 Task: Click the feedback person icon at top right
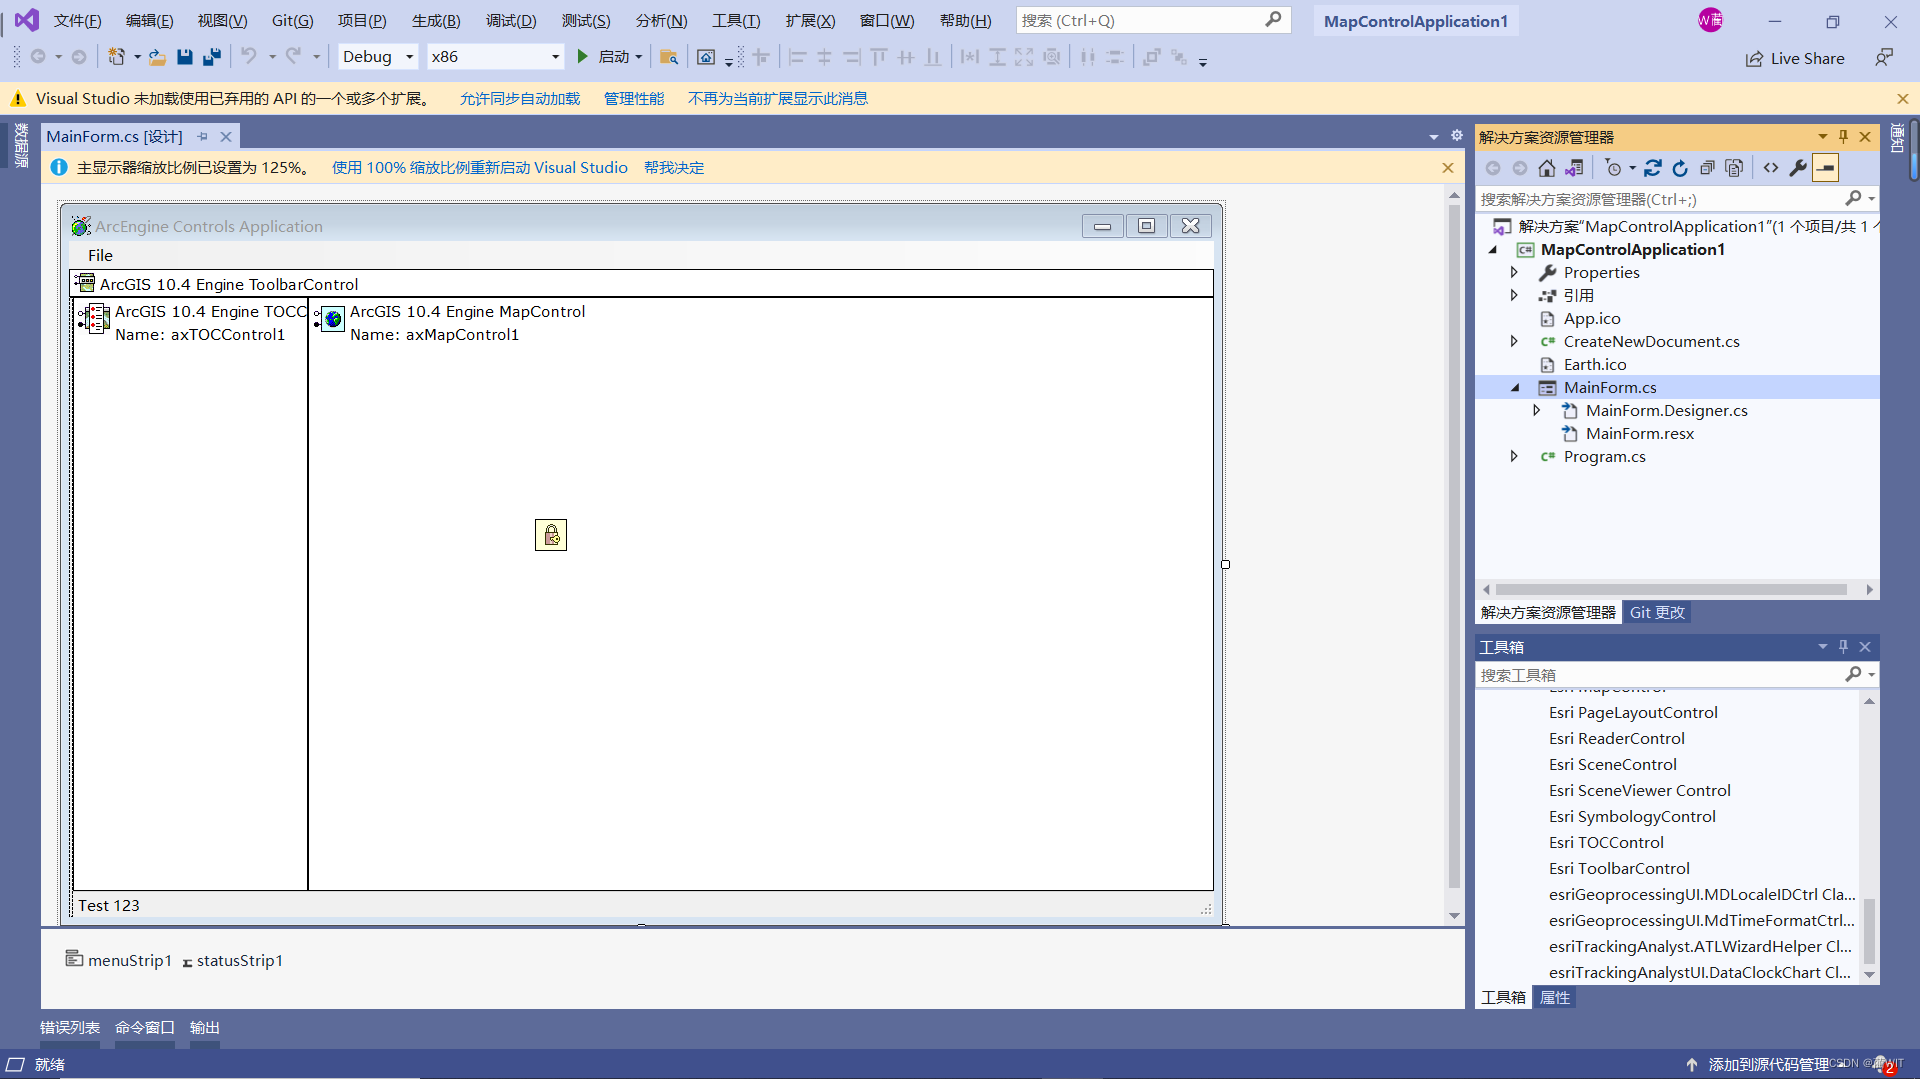pyautogui.click(x=1884, y=58)
